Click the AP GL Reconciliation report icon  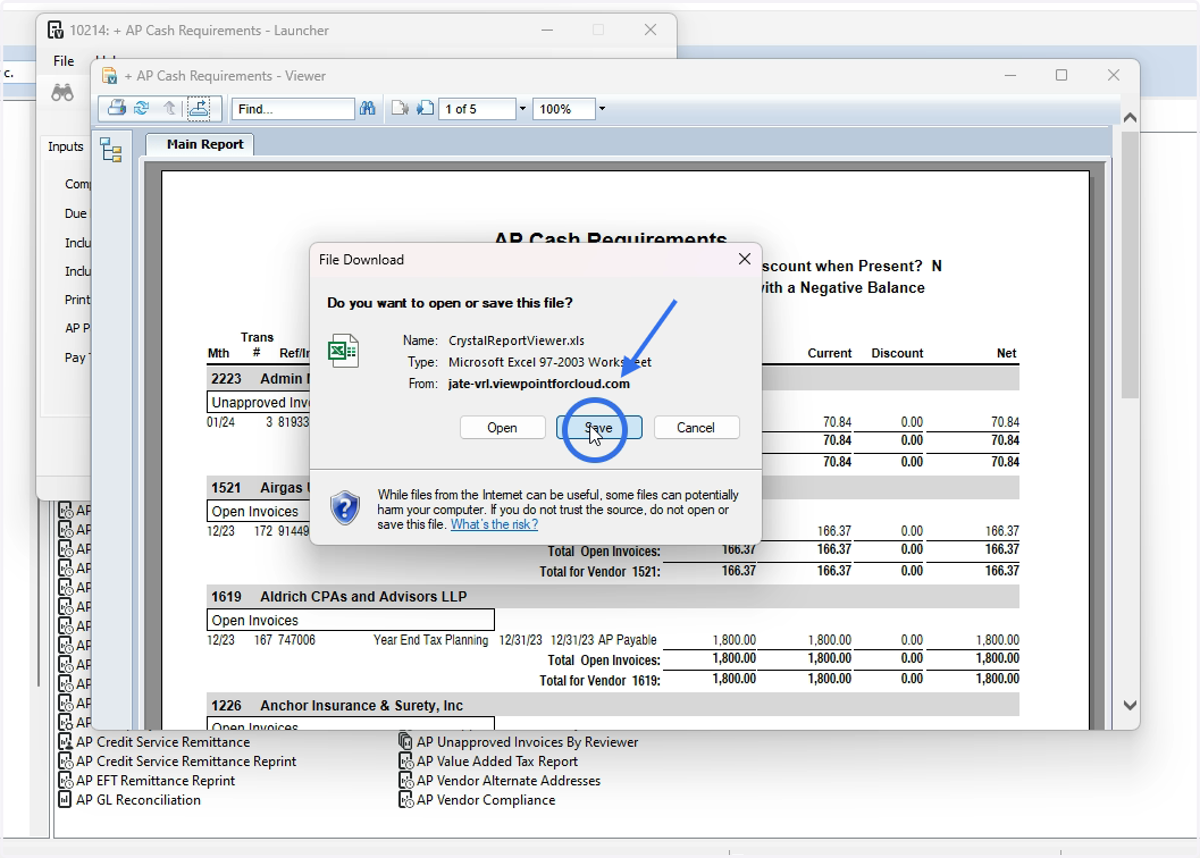(x=66, y=800)
